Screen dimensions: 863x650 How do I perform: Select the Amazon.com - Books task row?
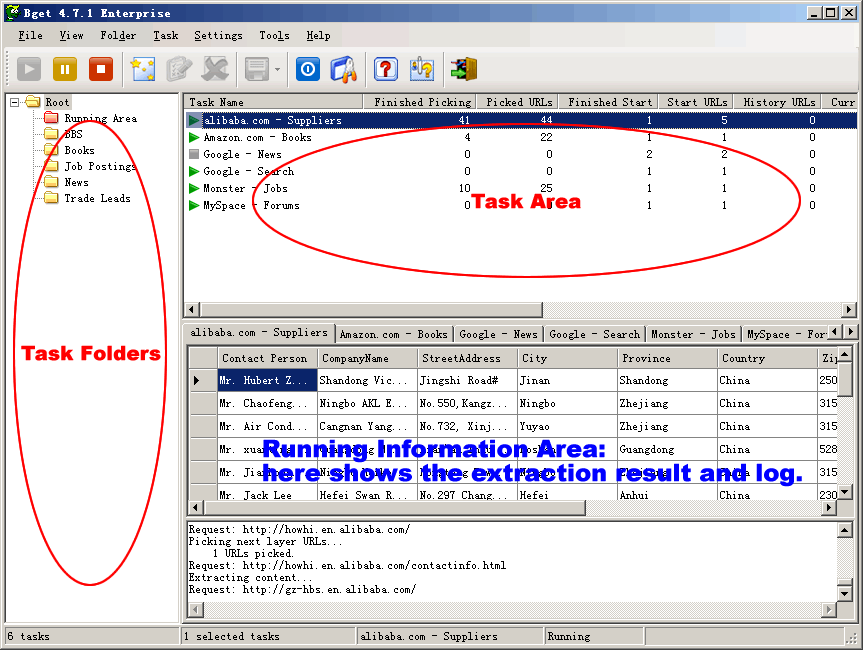click(x=521, y=137)
